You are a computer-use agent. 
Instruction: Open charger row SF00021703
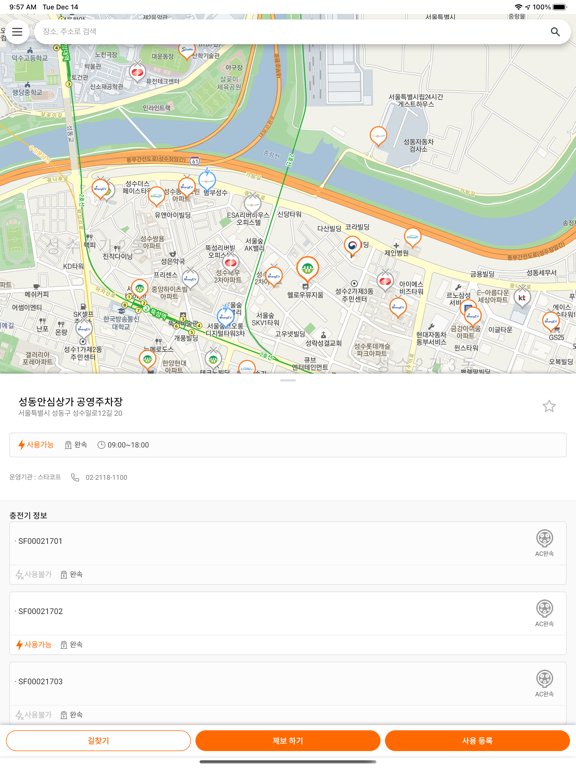click(x=288, y=693)
